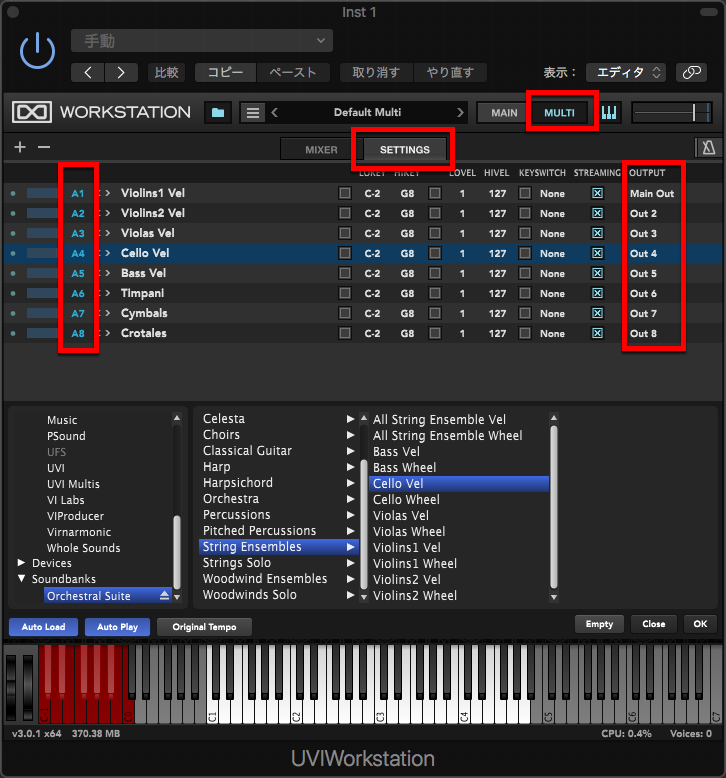
Task: Click the status dot for Violins1 Vel
Action: point(13,193)
